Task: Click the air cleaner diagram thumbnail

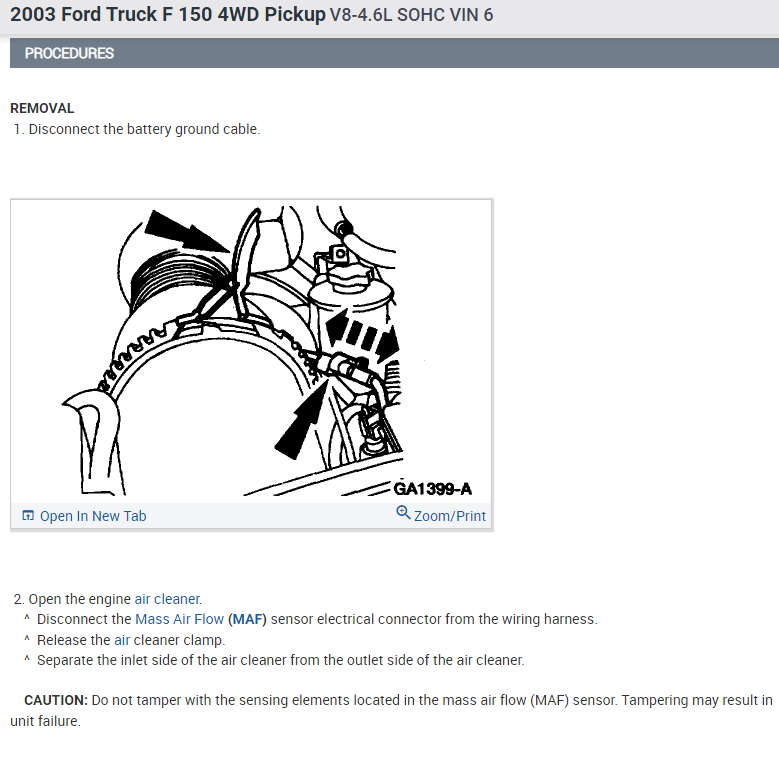Action: [251, 351]
